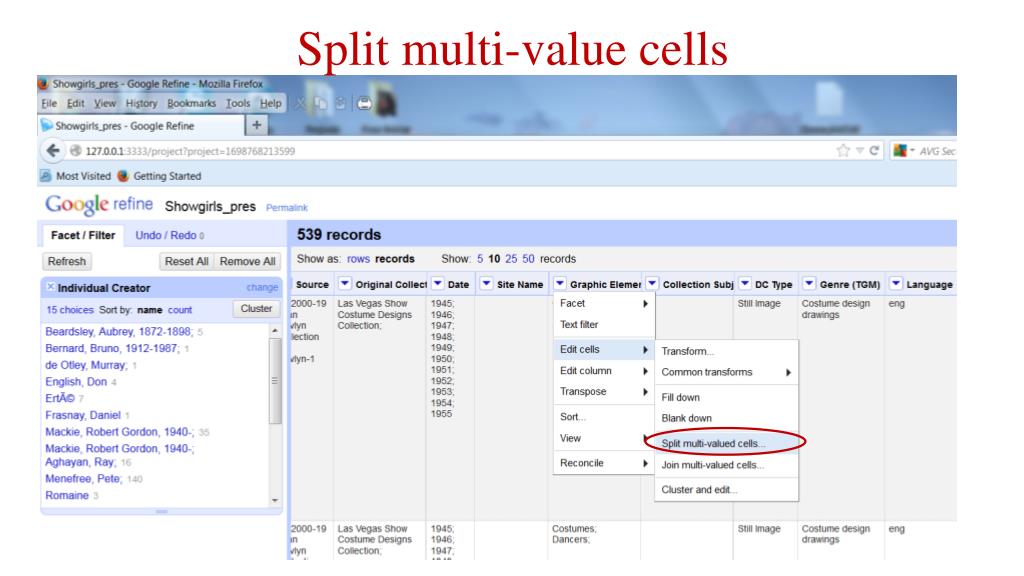Click the Firefox back arrow button
1024x576 pixels.
(53, 151)
